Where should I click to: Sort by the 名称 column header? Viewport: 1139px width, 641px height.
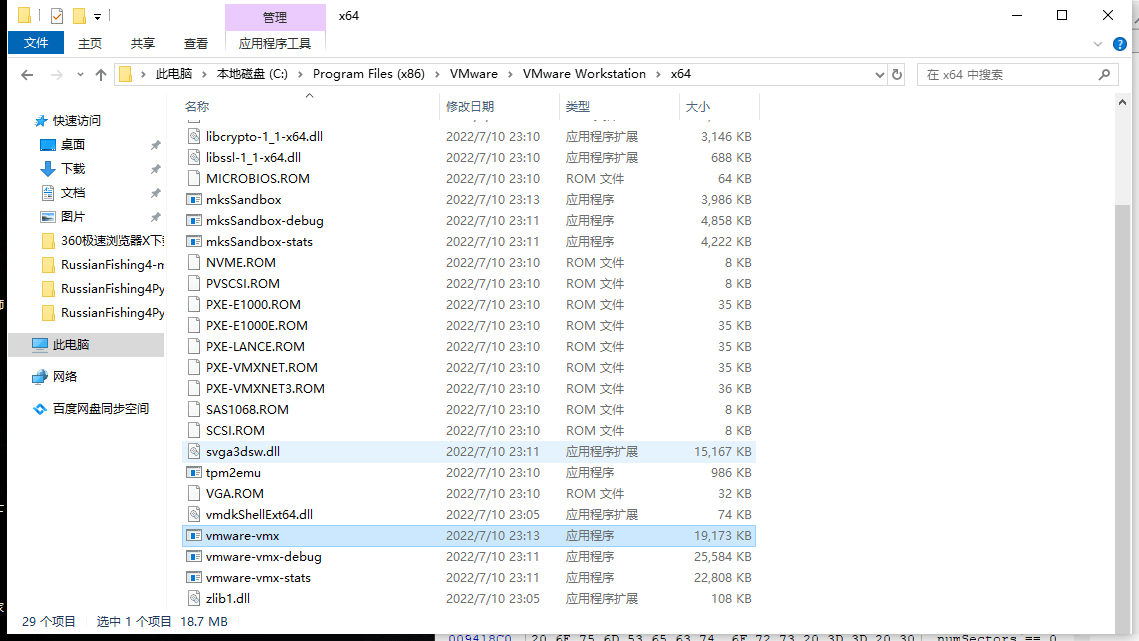click(197, 107)
